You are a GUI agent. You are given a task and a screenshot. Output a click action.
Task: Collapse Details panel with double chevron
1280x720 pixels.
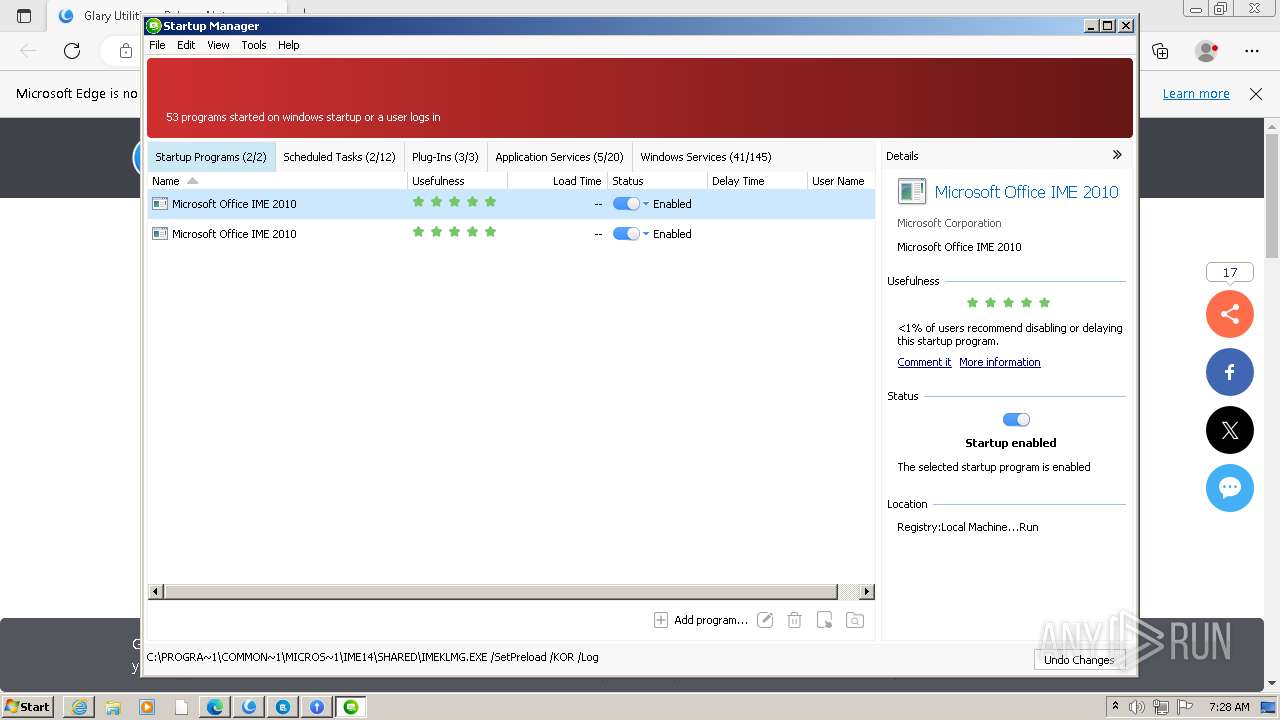(x=1117, y=155)
